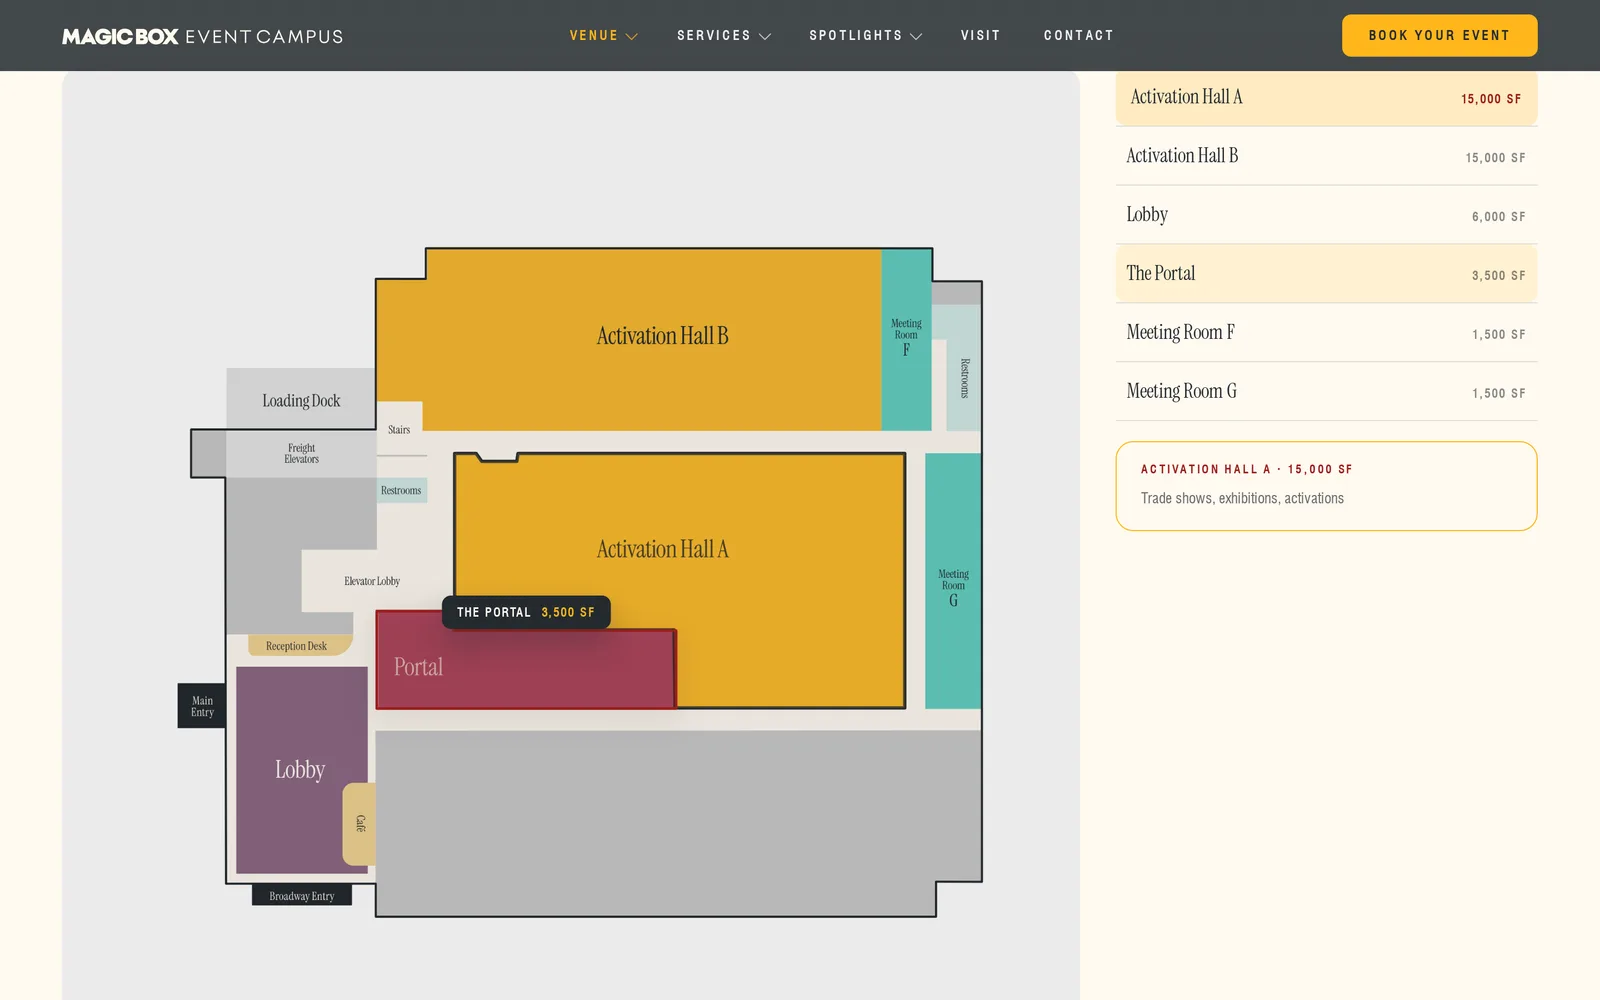
Task: Click the Stairs label on the floor plan
Action: [399, 430]
